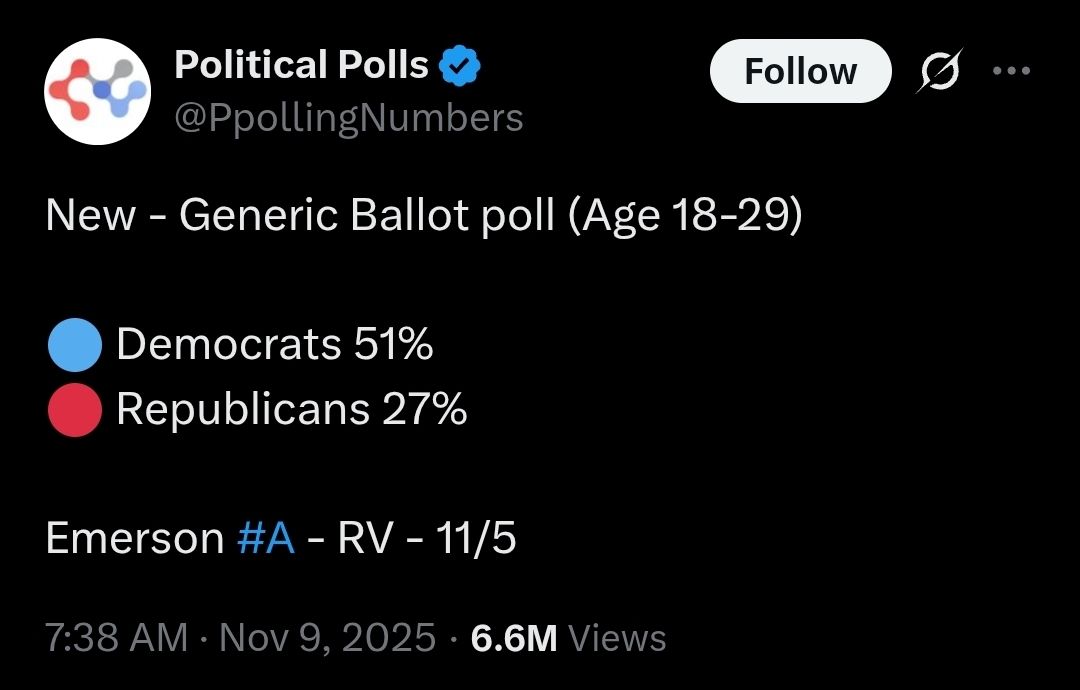Click the 7:38 AM timestamp

117,638
